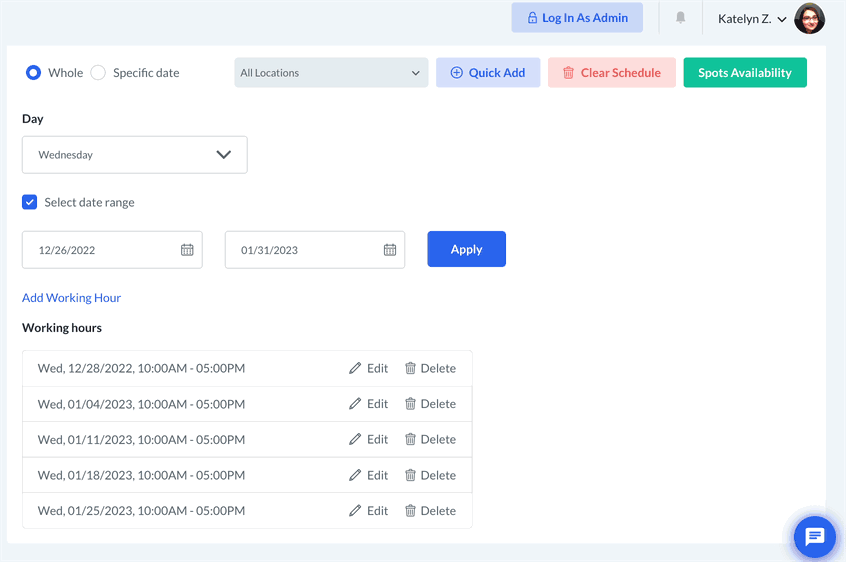Apply the selected date range

(x=466, y=250)
